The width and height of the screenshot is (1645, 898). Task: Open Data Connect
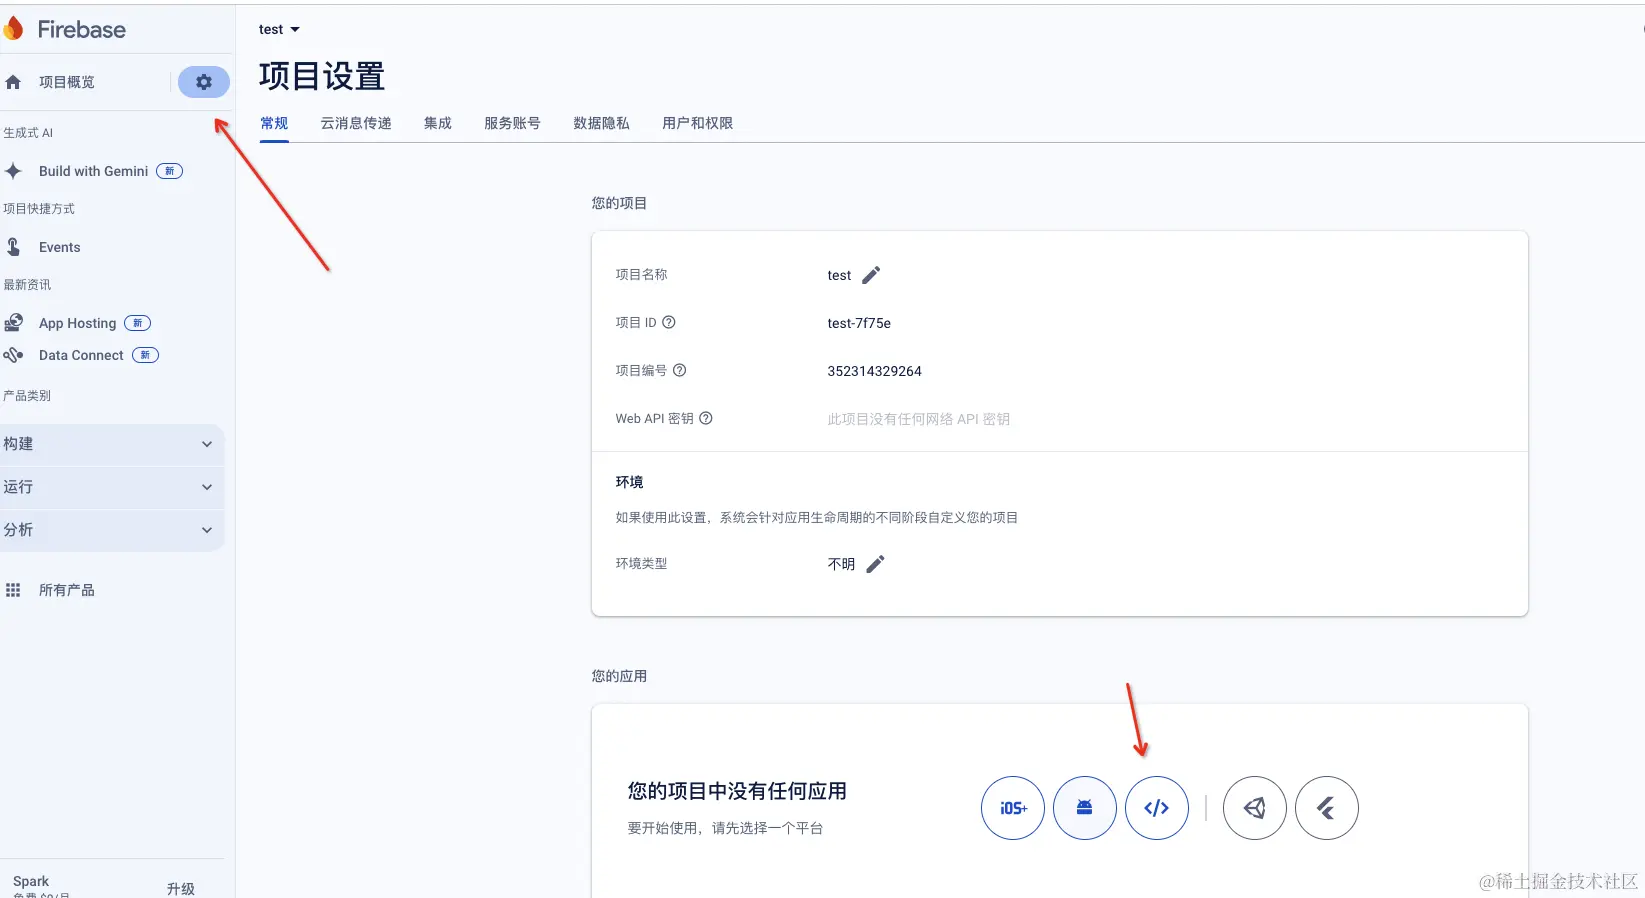(x=81, y=355)
